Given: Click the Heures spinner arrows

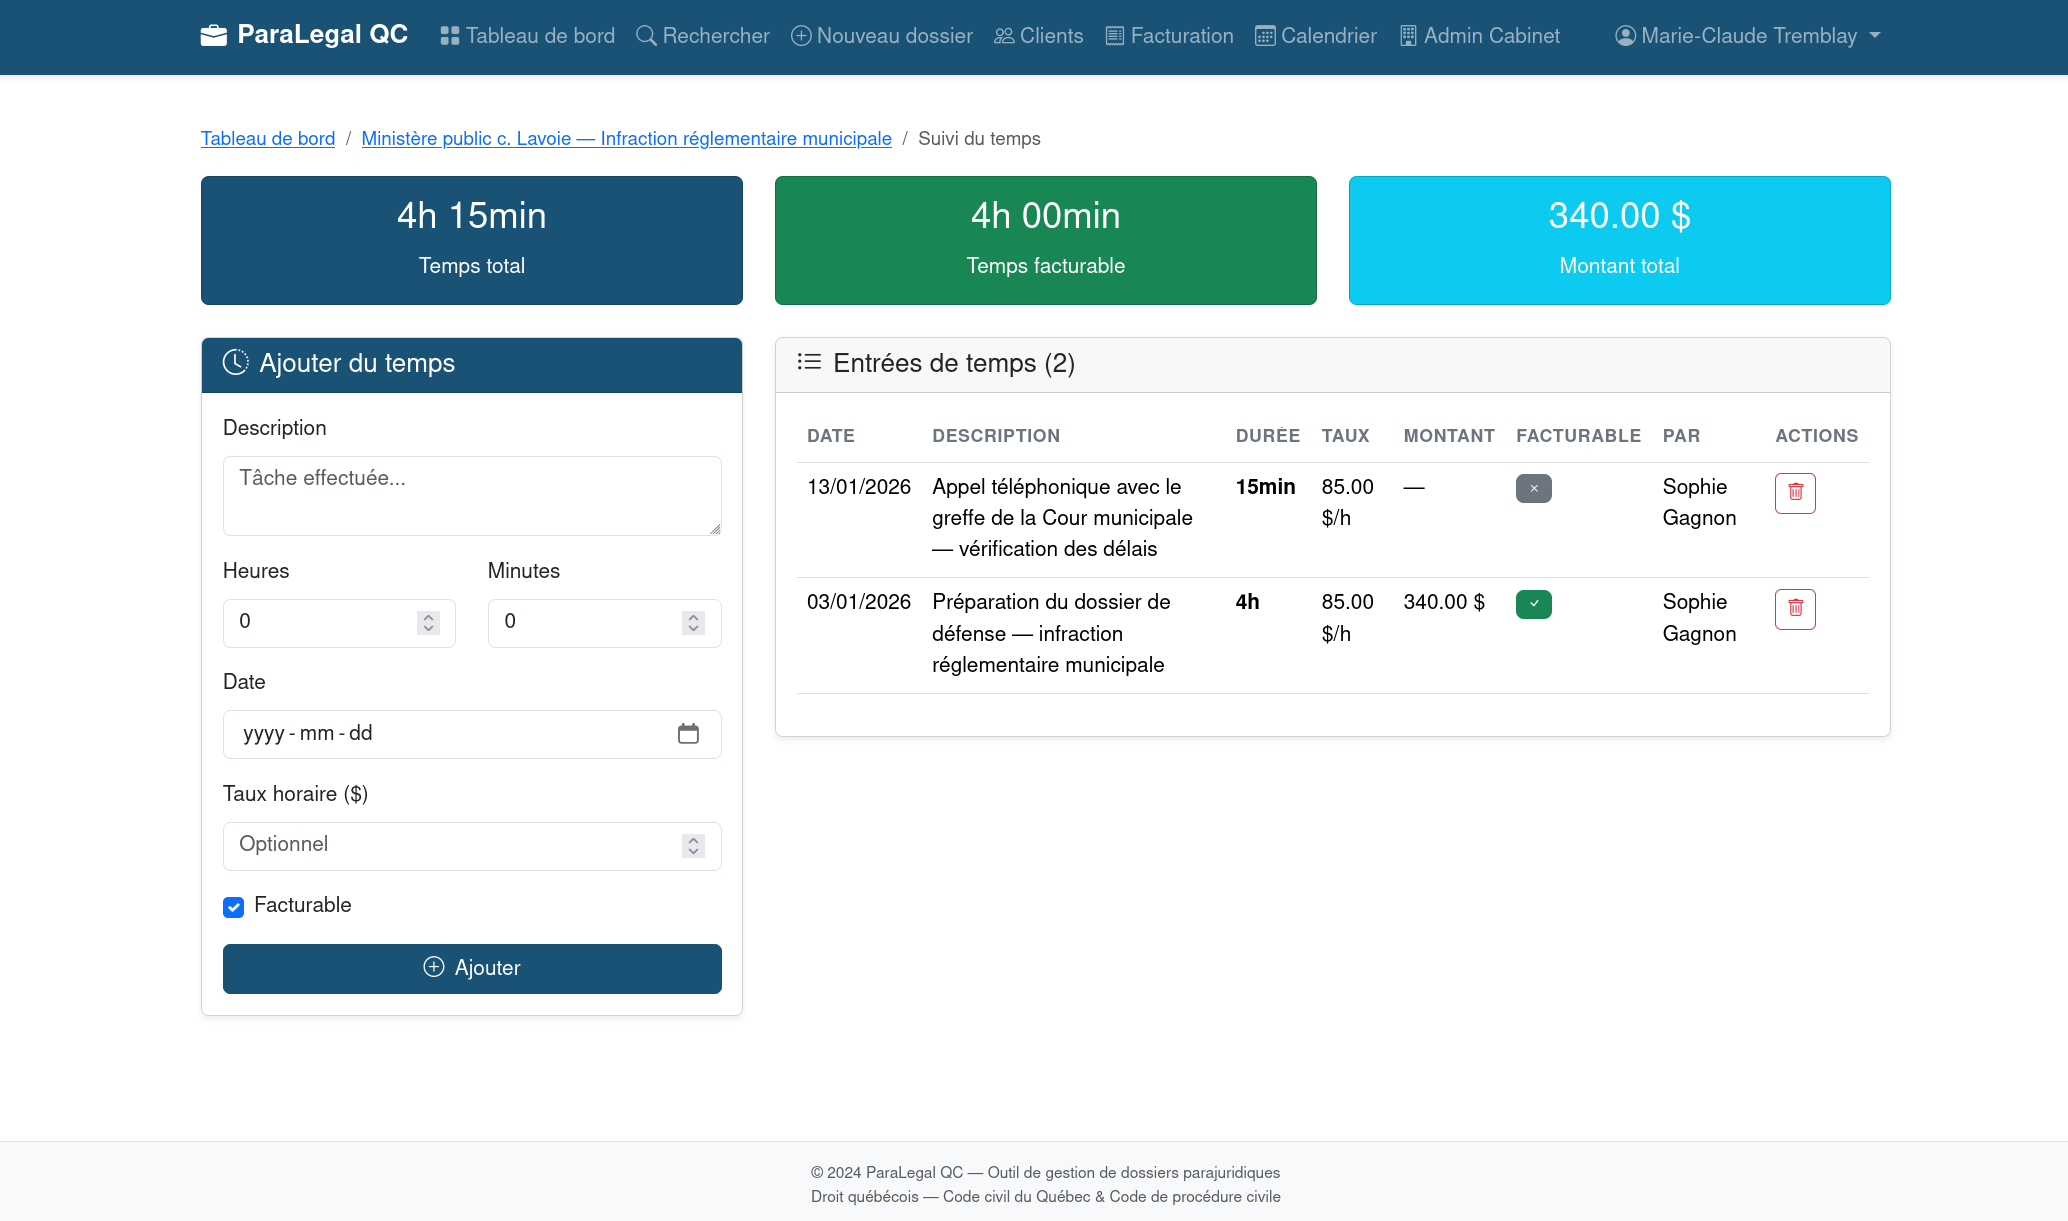Looking at the screenshot, I should coord(428,623).
